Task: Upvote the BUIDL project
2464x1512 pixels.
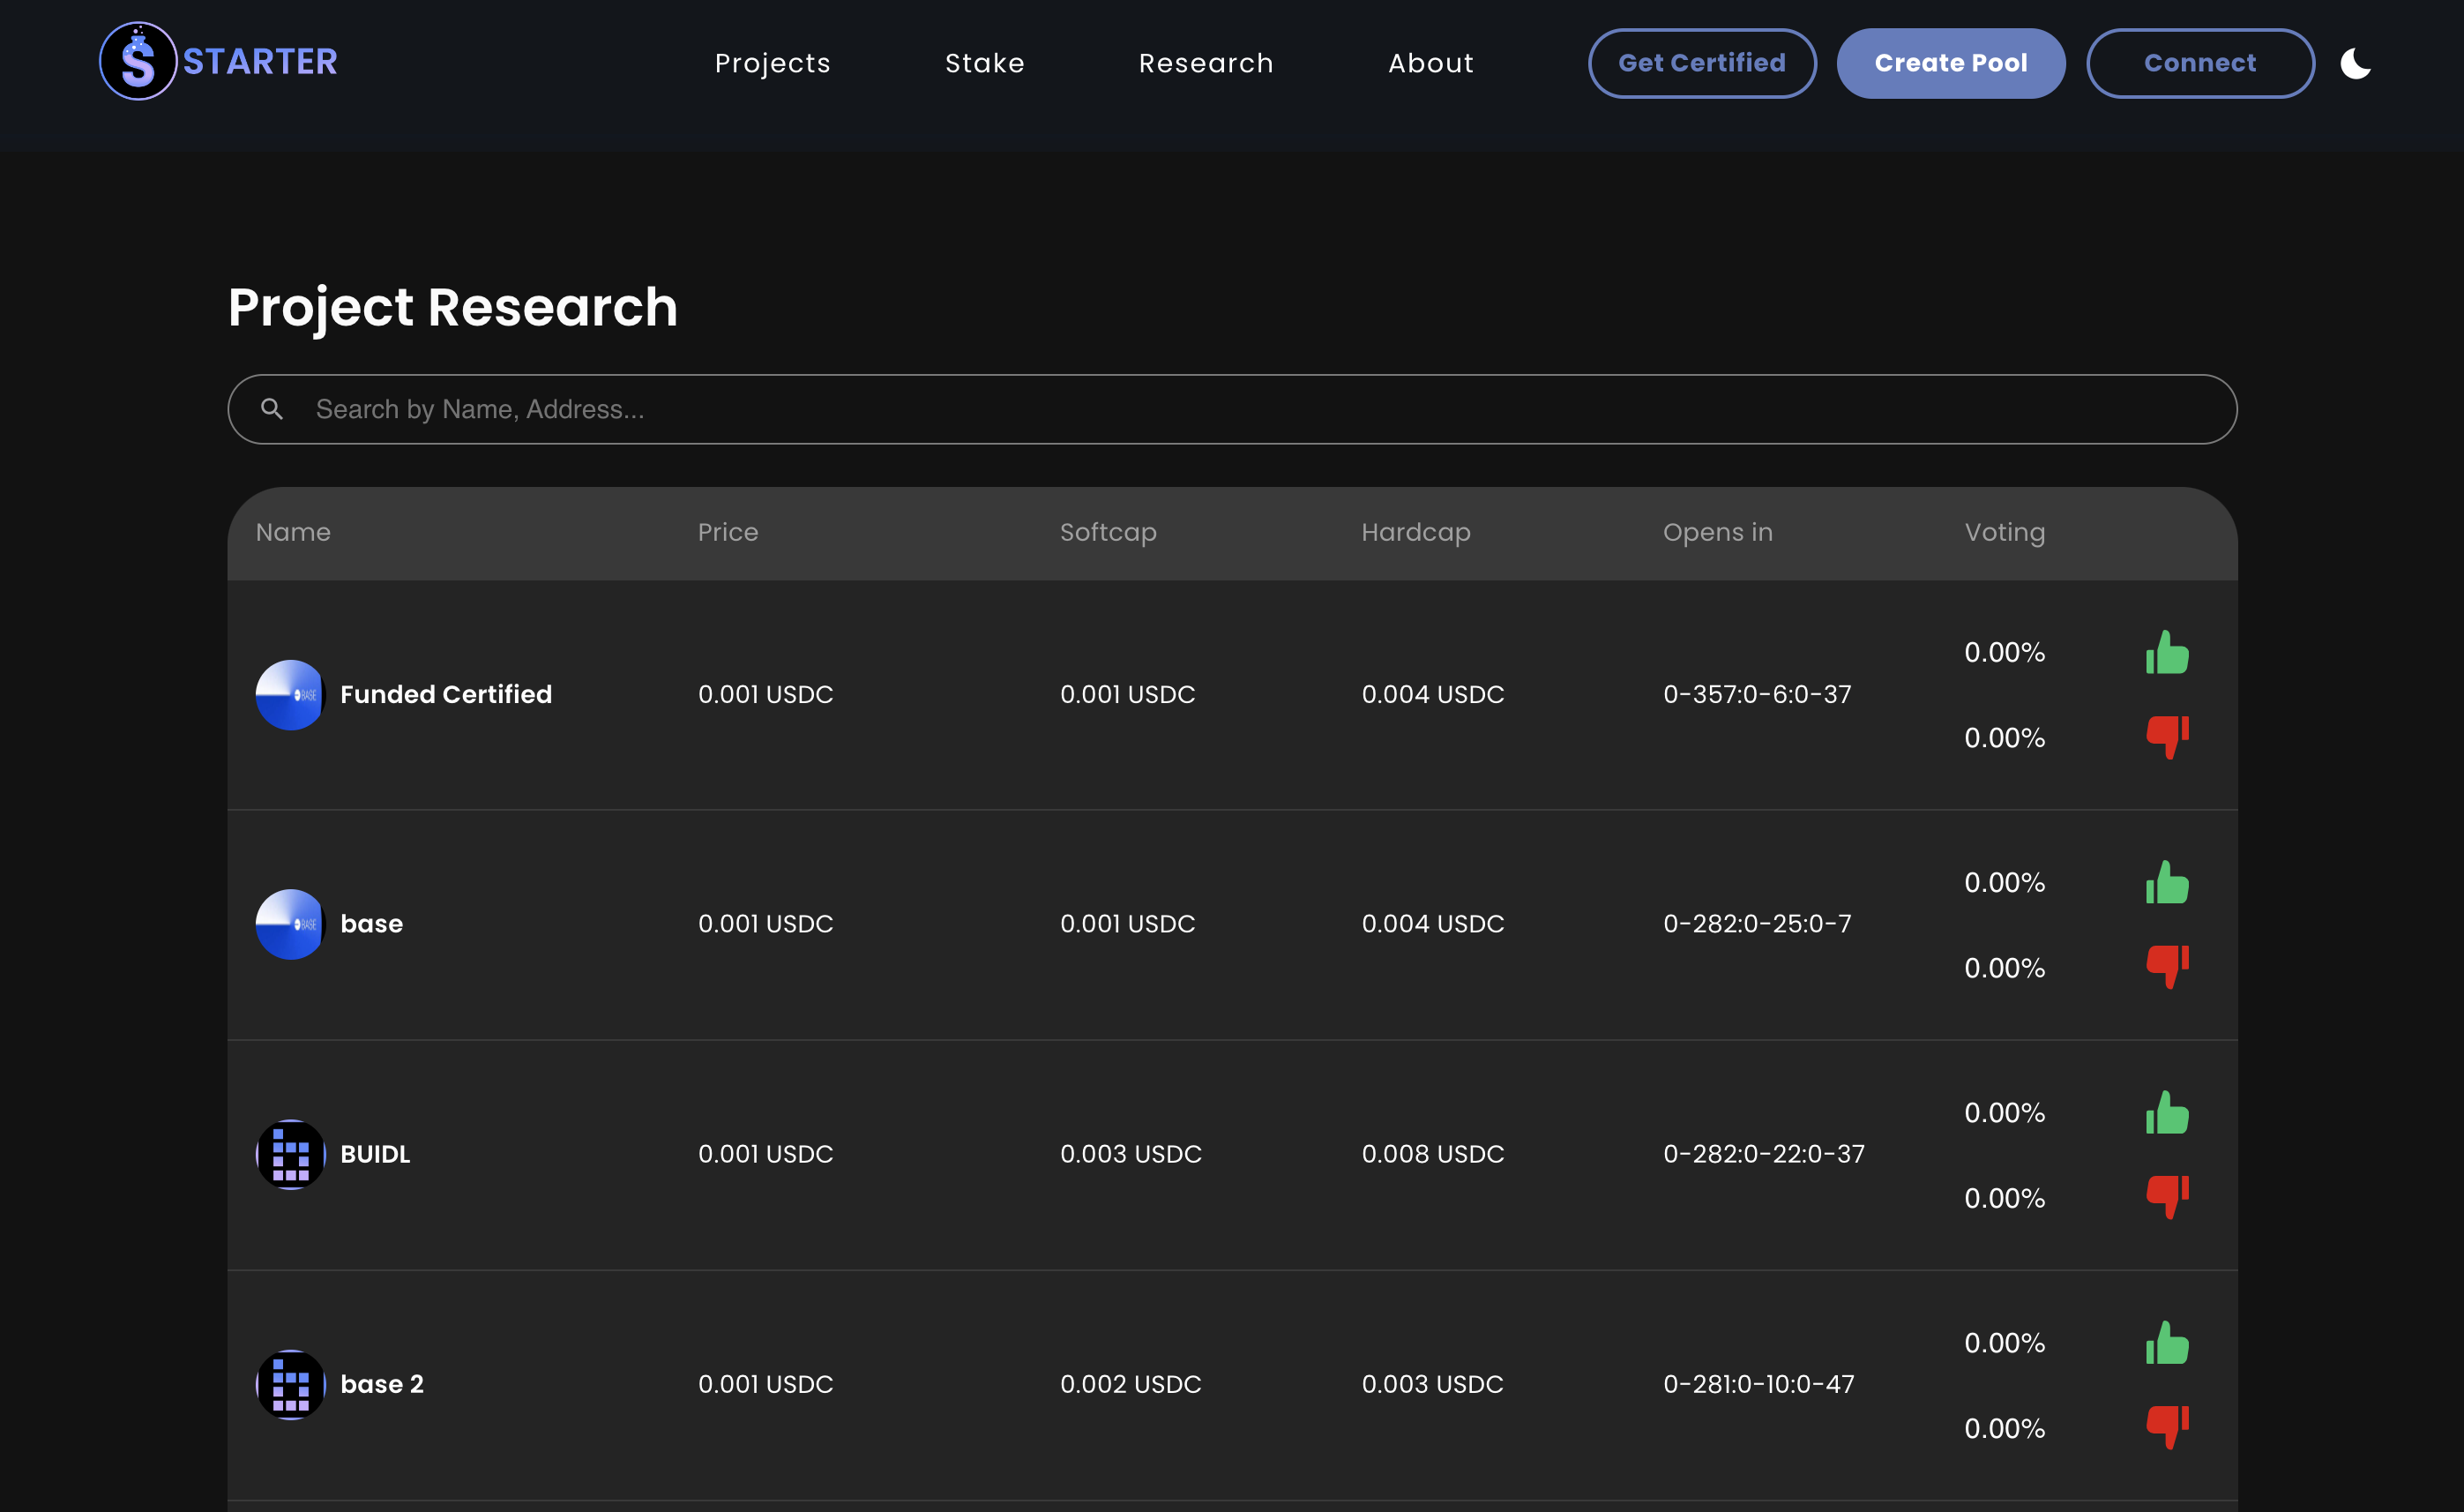Action: tap(2167, 1113)
